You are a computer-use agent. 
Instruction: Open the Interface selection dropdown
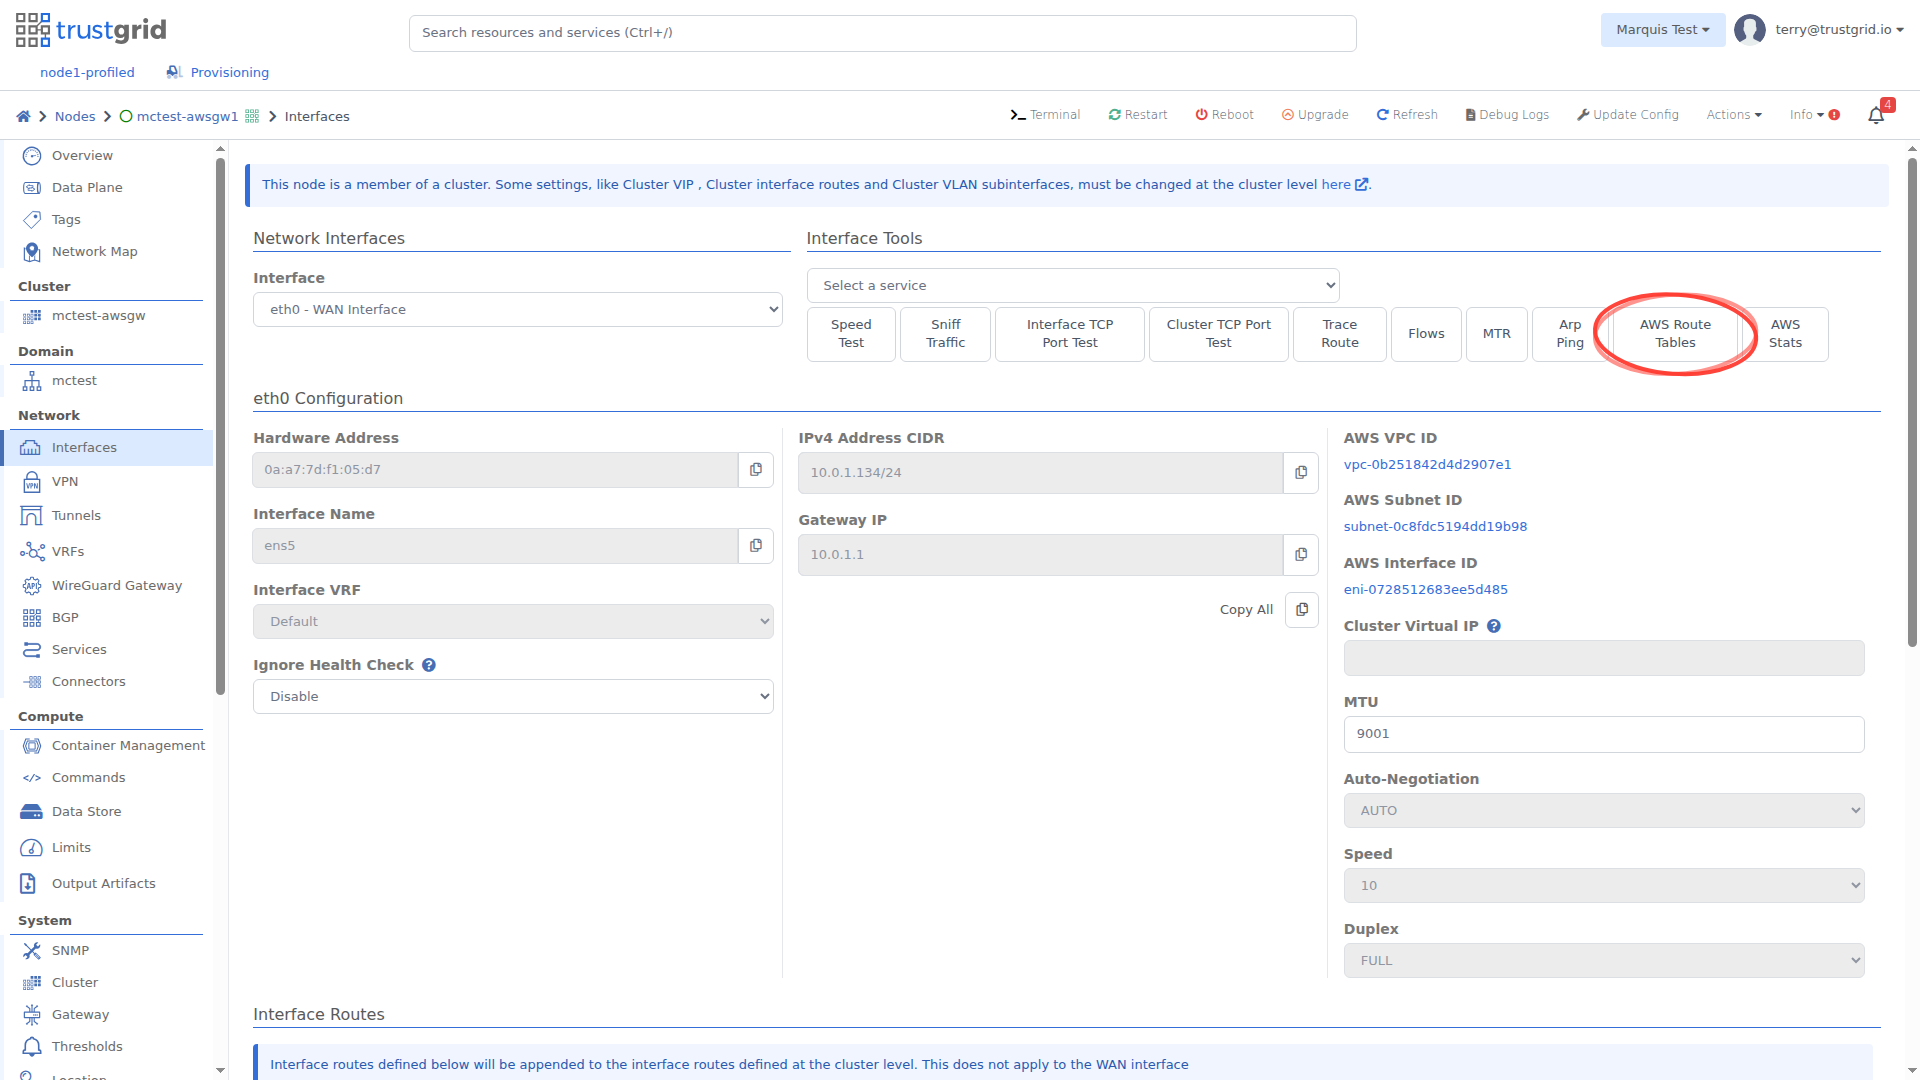(x=517, y=310)
